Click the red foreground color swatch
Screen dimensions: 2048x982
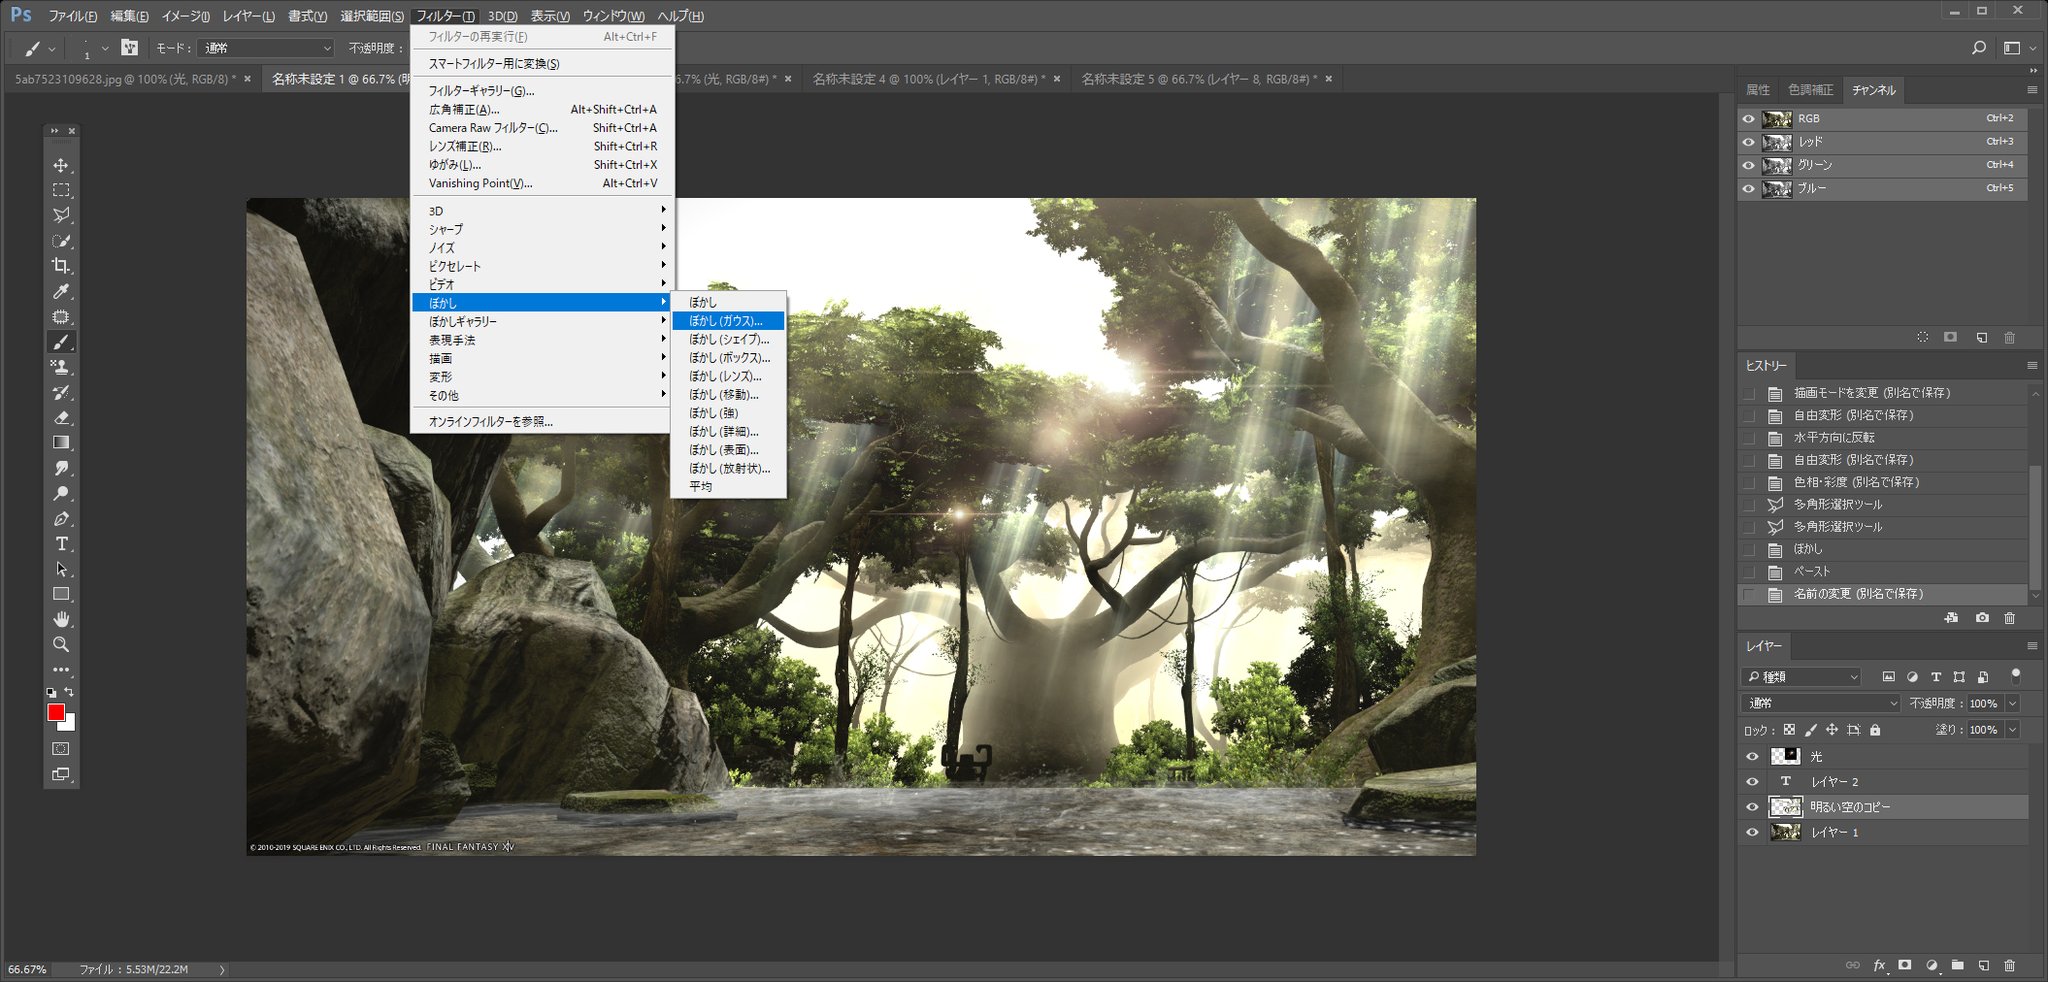55,711
